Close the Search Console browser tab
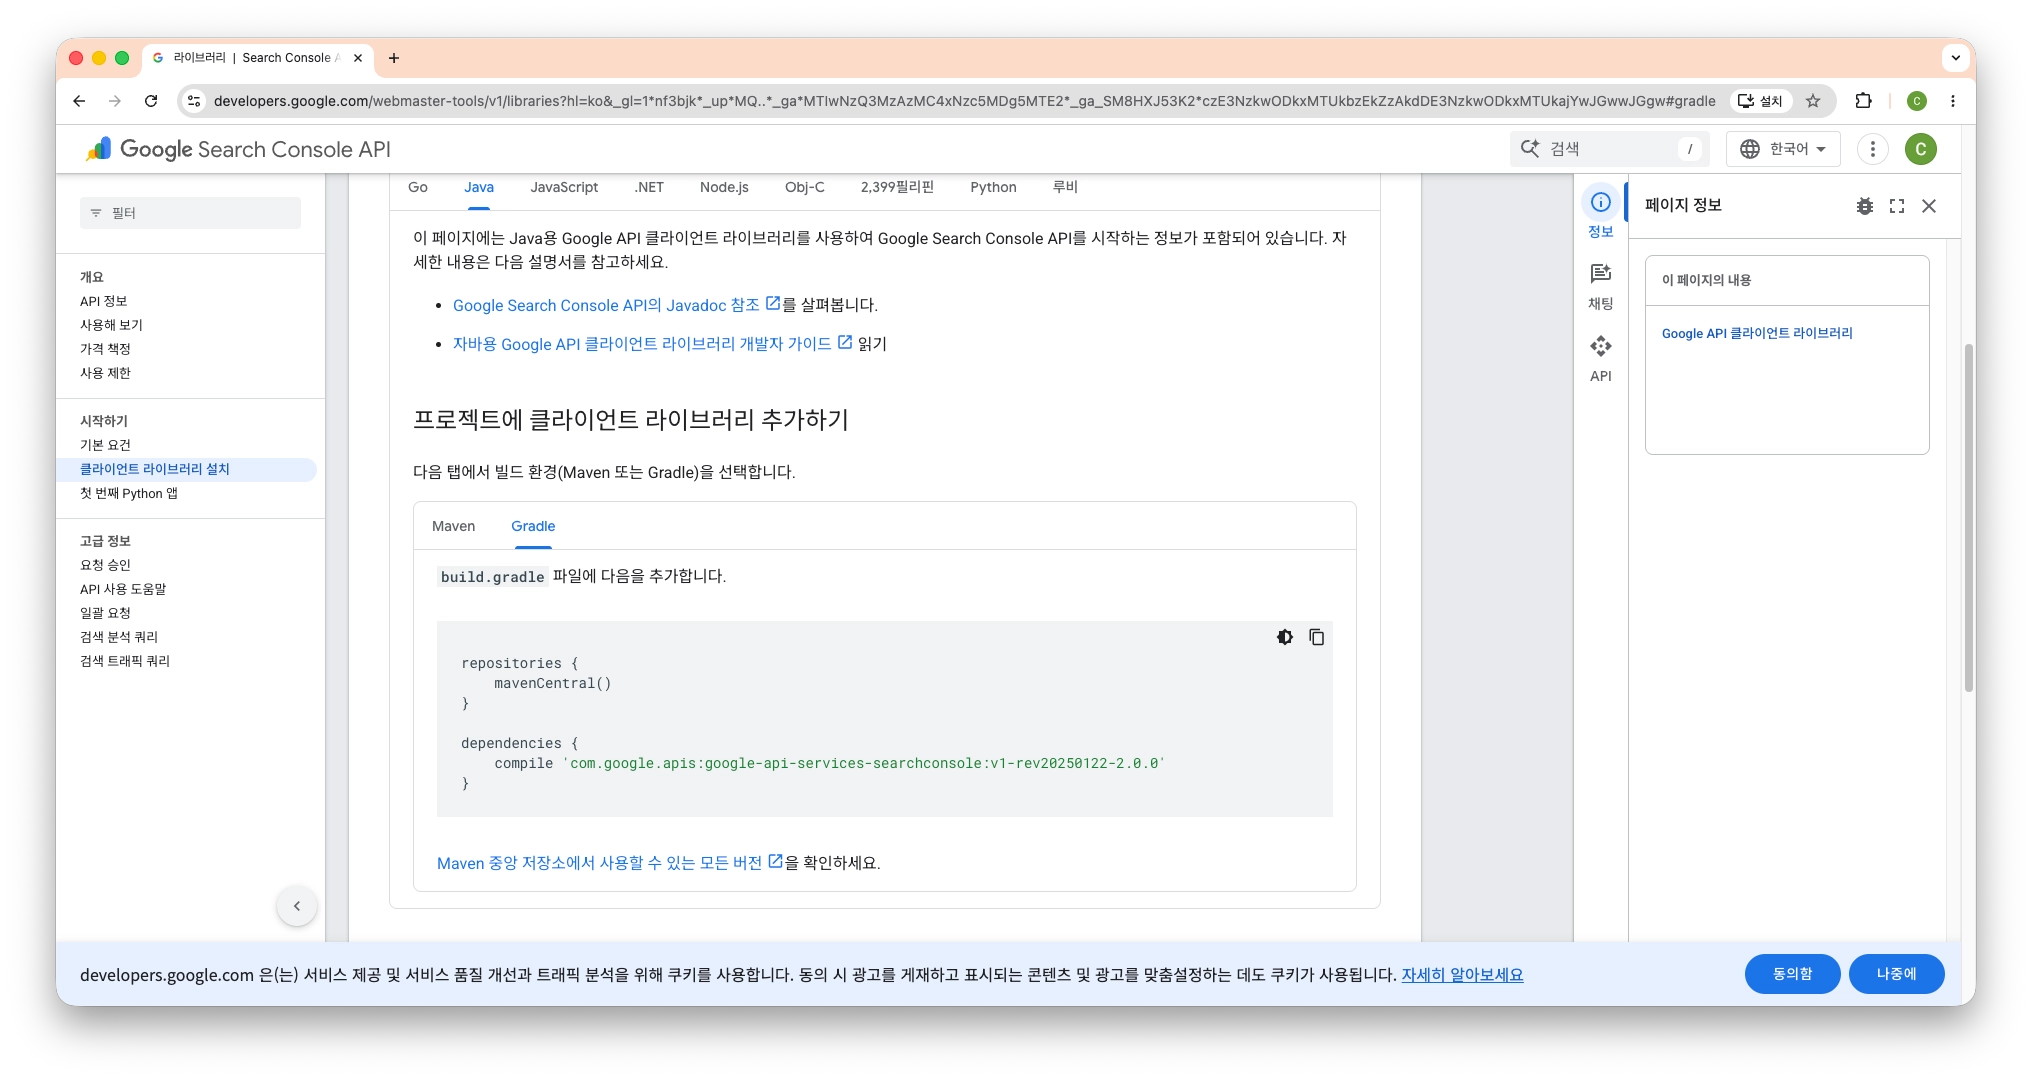2032x1080 pixels. [x=358, y=58]
